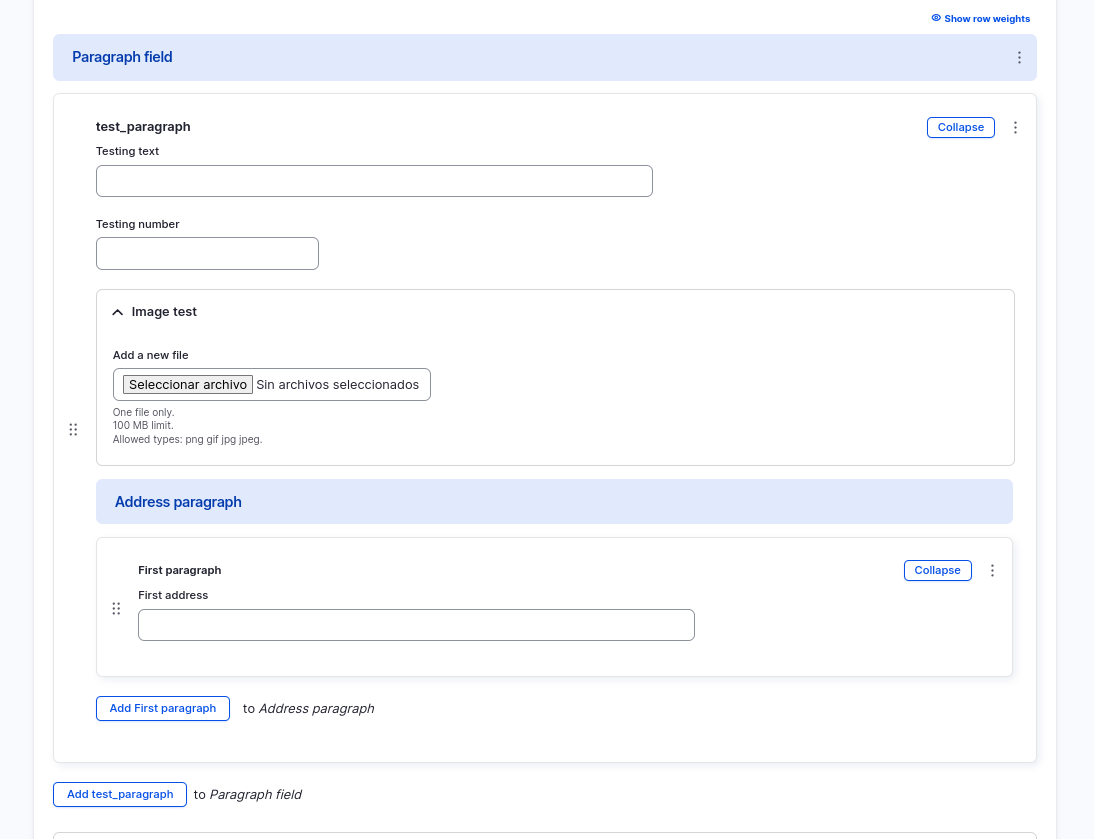Open the three-dot actions menu for test_paragraph

point(1015,127)
